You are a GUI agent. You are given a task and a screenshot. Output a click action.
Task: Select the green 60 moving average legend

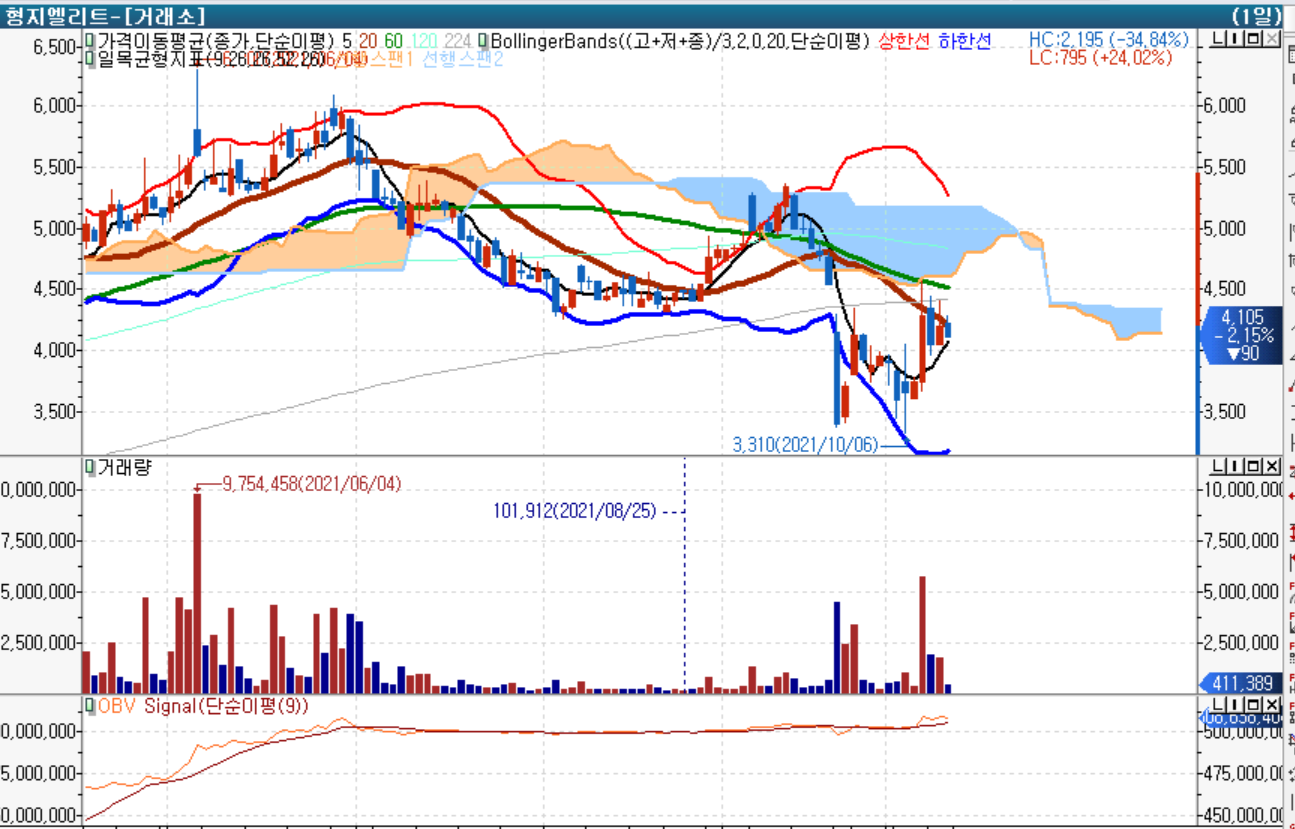tap(394, 41)
